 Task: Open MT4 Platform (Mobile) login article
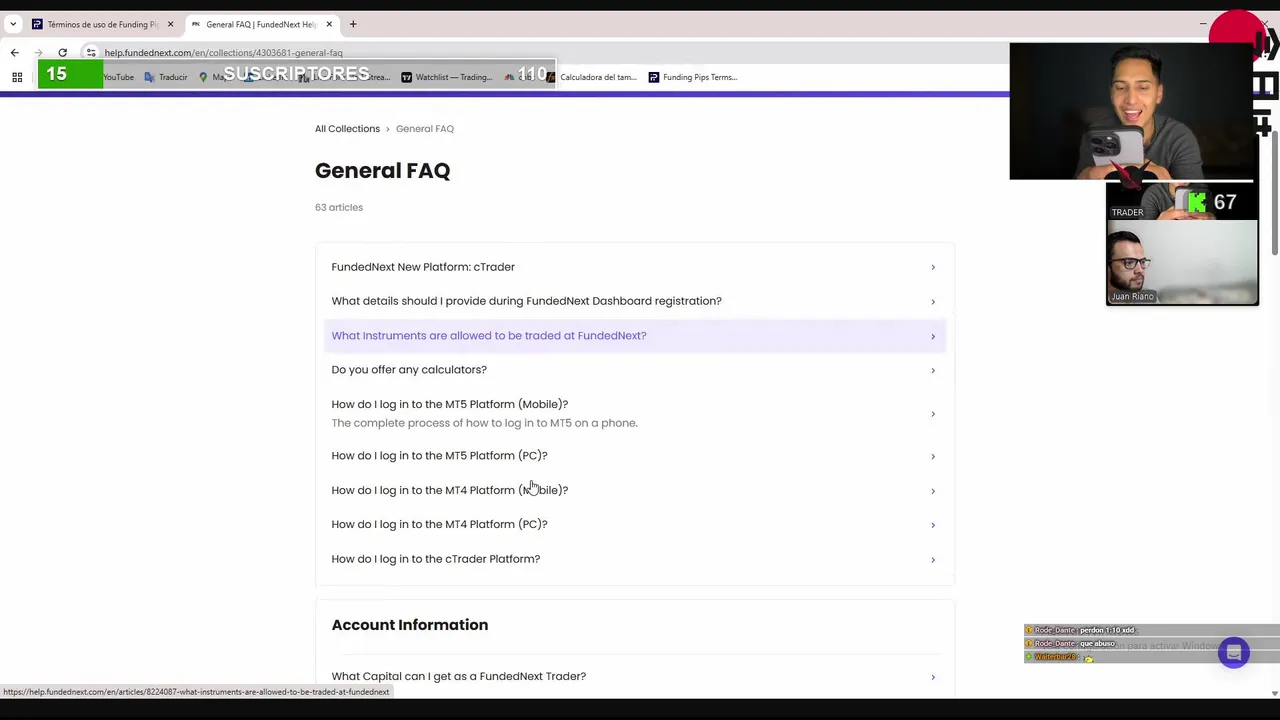pyautogui.click(x=635, y=490)
